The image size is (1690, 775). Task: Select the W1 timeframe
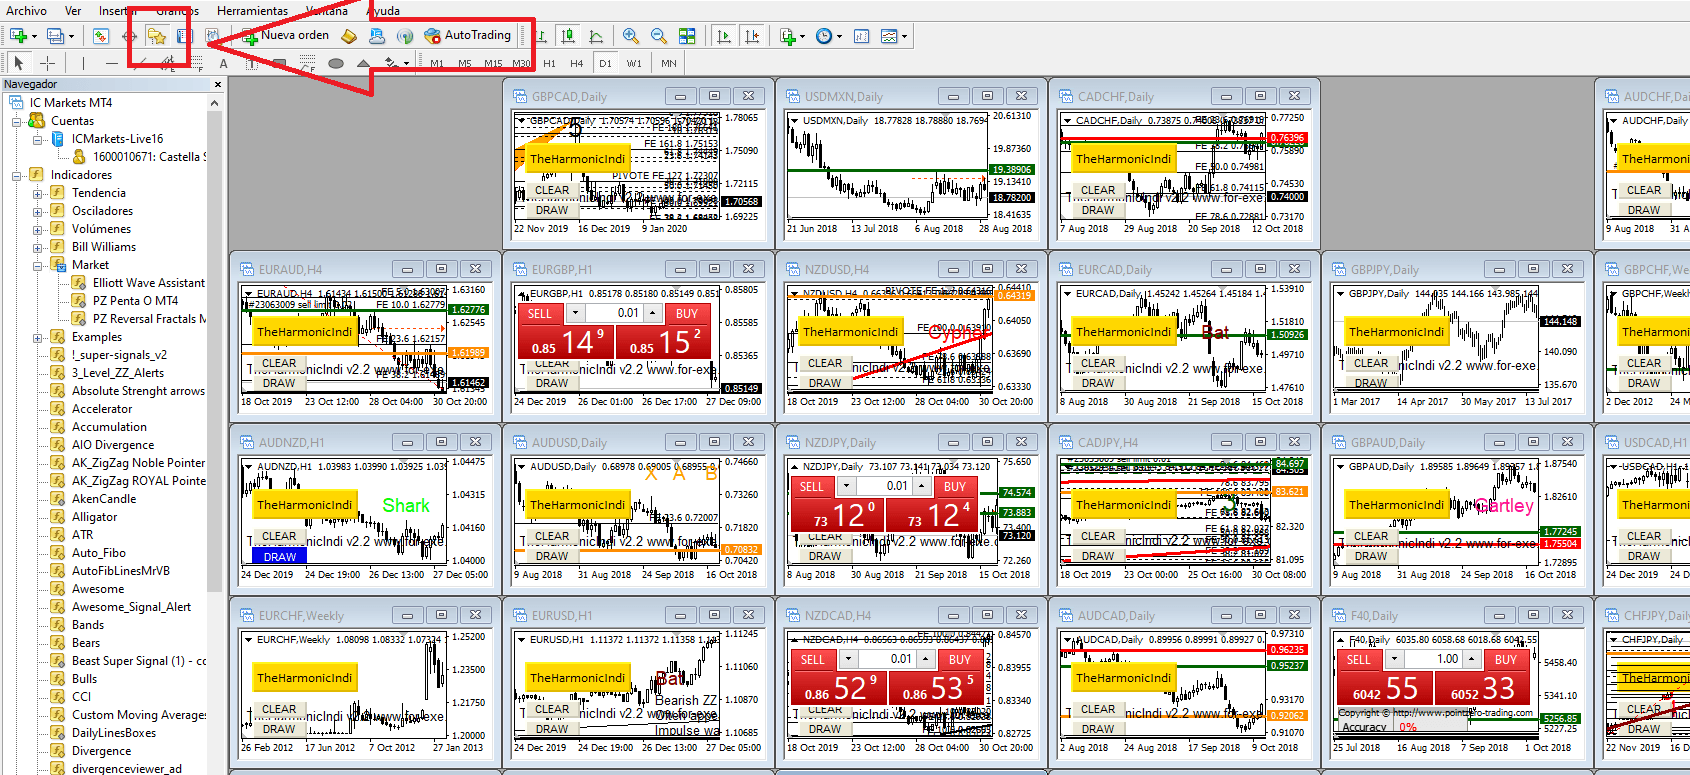click(x=634, y=63)
